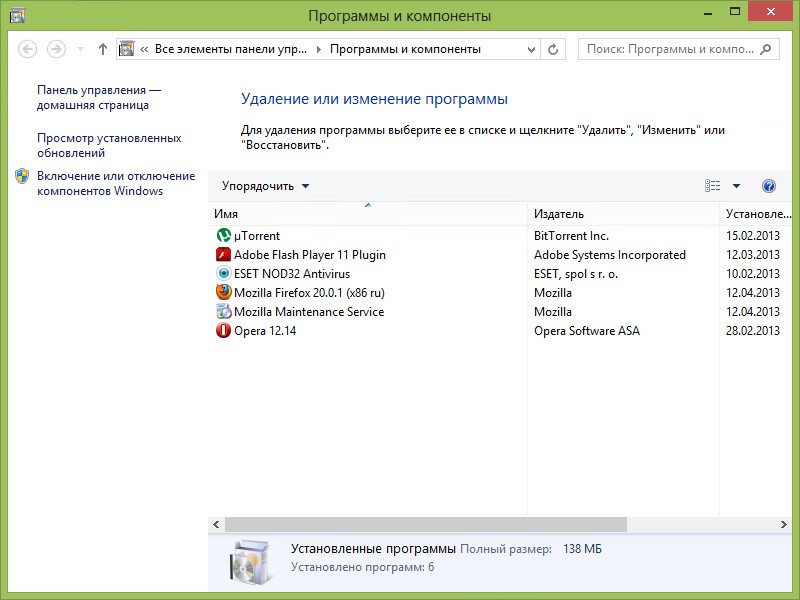Click install date 10.02.2013

coord(753,273)
